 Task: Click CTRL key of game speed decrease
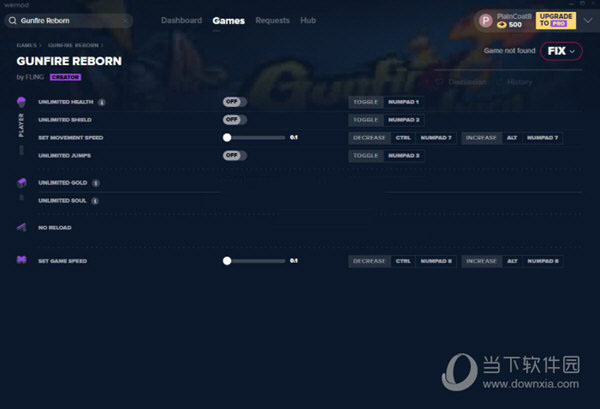point(403,261)
